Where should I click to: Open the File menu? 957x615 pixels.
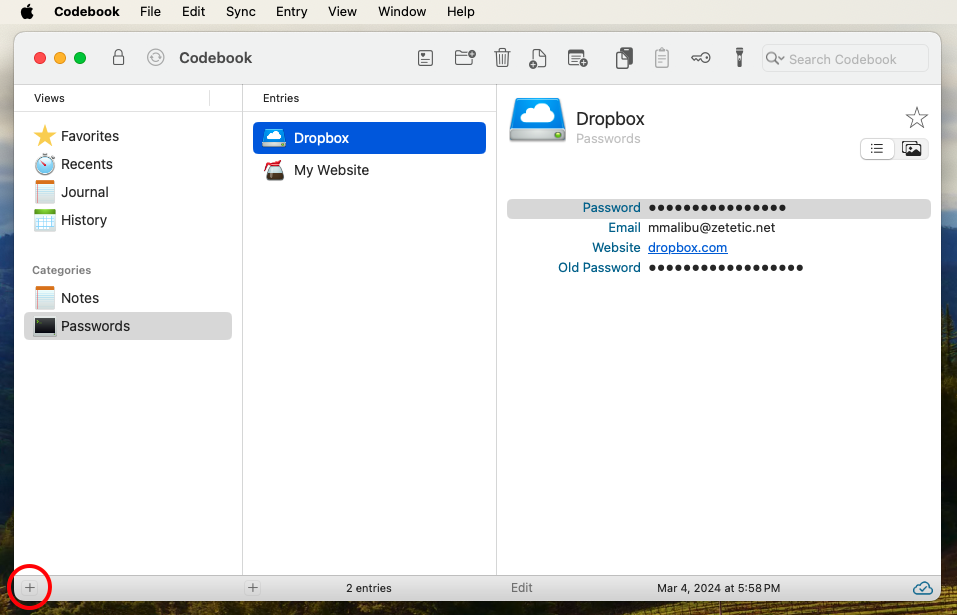(150, 12)
